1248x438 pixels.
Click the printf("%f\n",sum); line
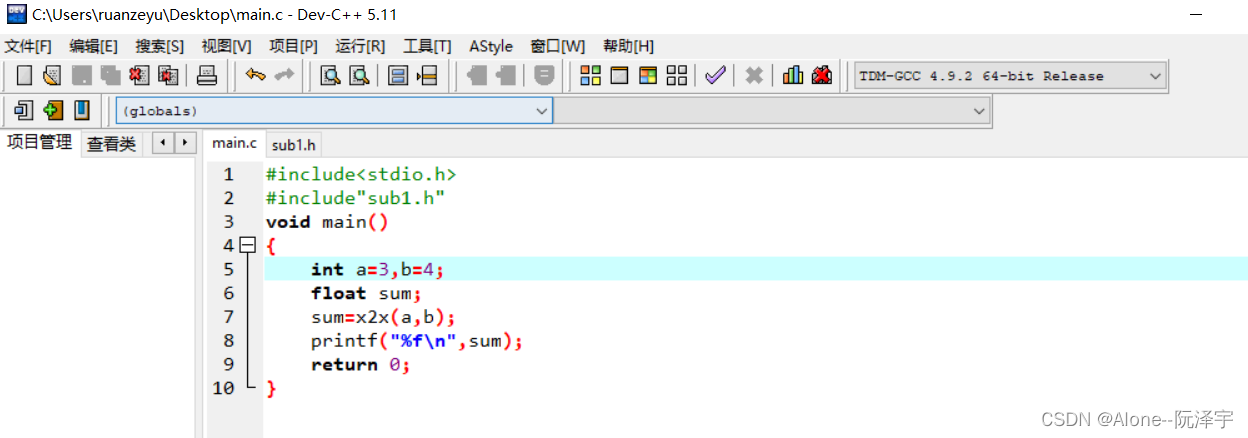tap(417, 341)
